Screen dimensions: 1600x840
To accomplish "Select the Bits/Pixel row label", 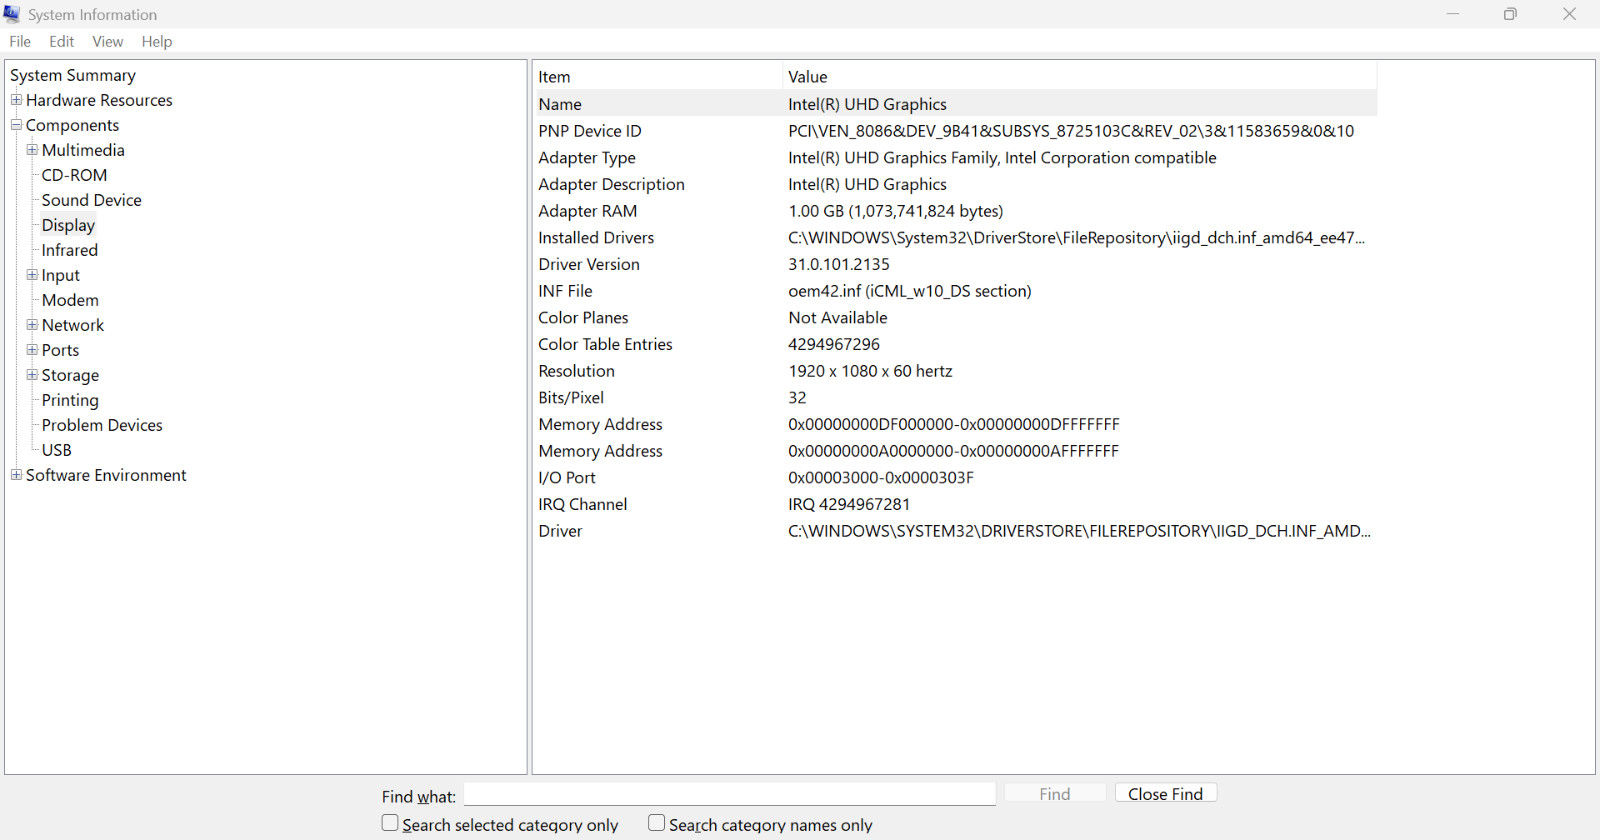I will coord(571,398).
